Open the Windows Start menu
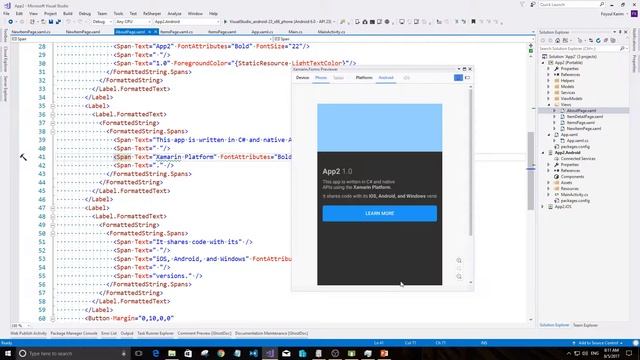The height and width of the screenshot is (360, 640). tap(8, 353)
